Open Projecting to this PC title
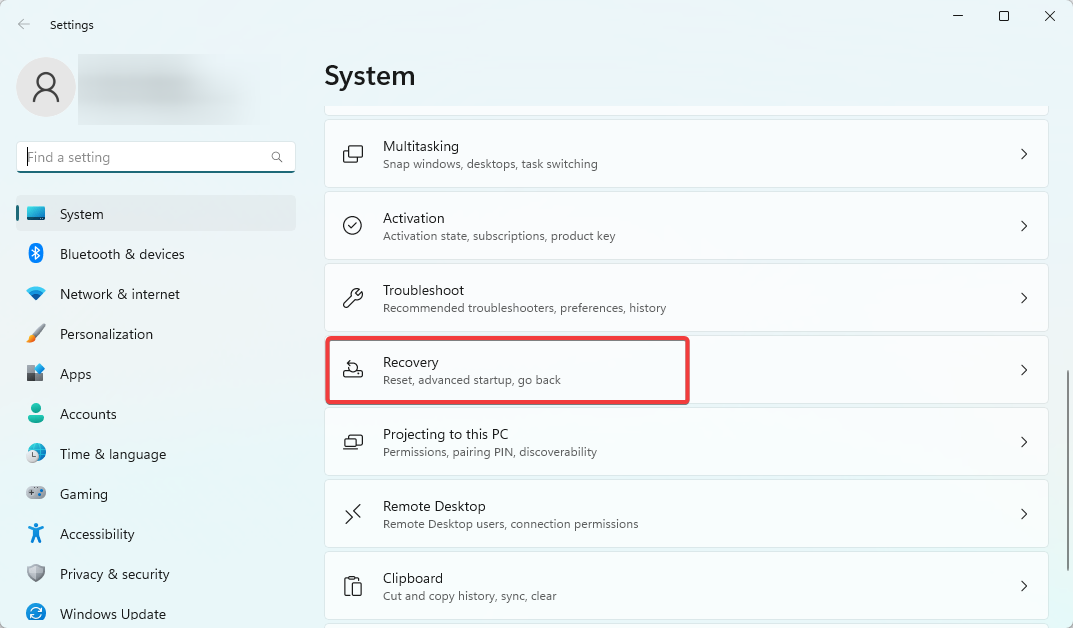 click(445, 434)
